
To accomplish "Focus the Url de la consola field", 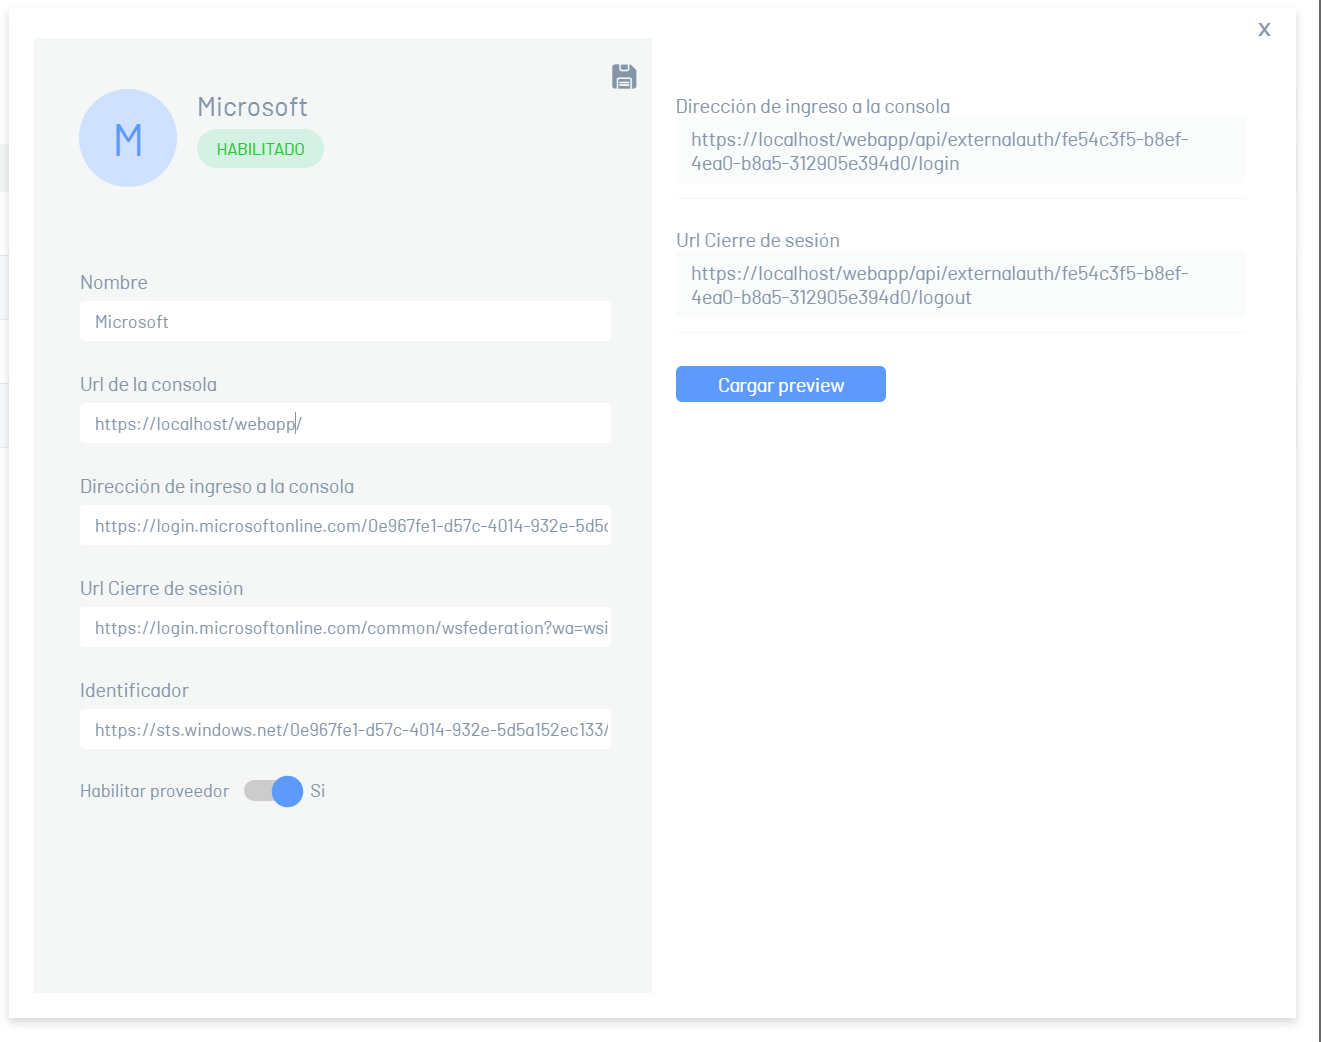I will click(345, 423).
